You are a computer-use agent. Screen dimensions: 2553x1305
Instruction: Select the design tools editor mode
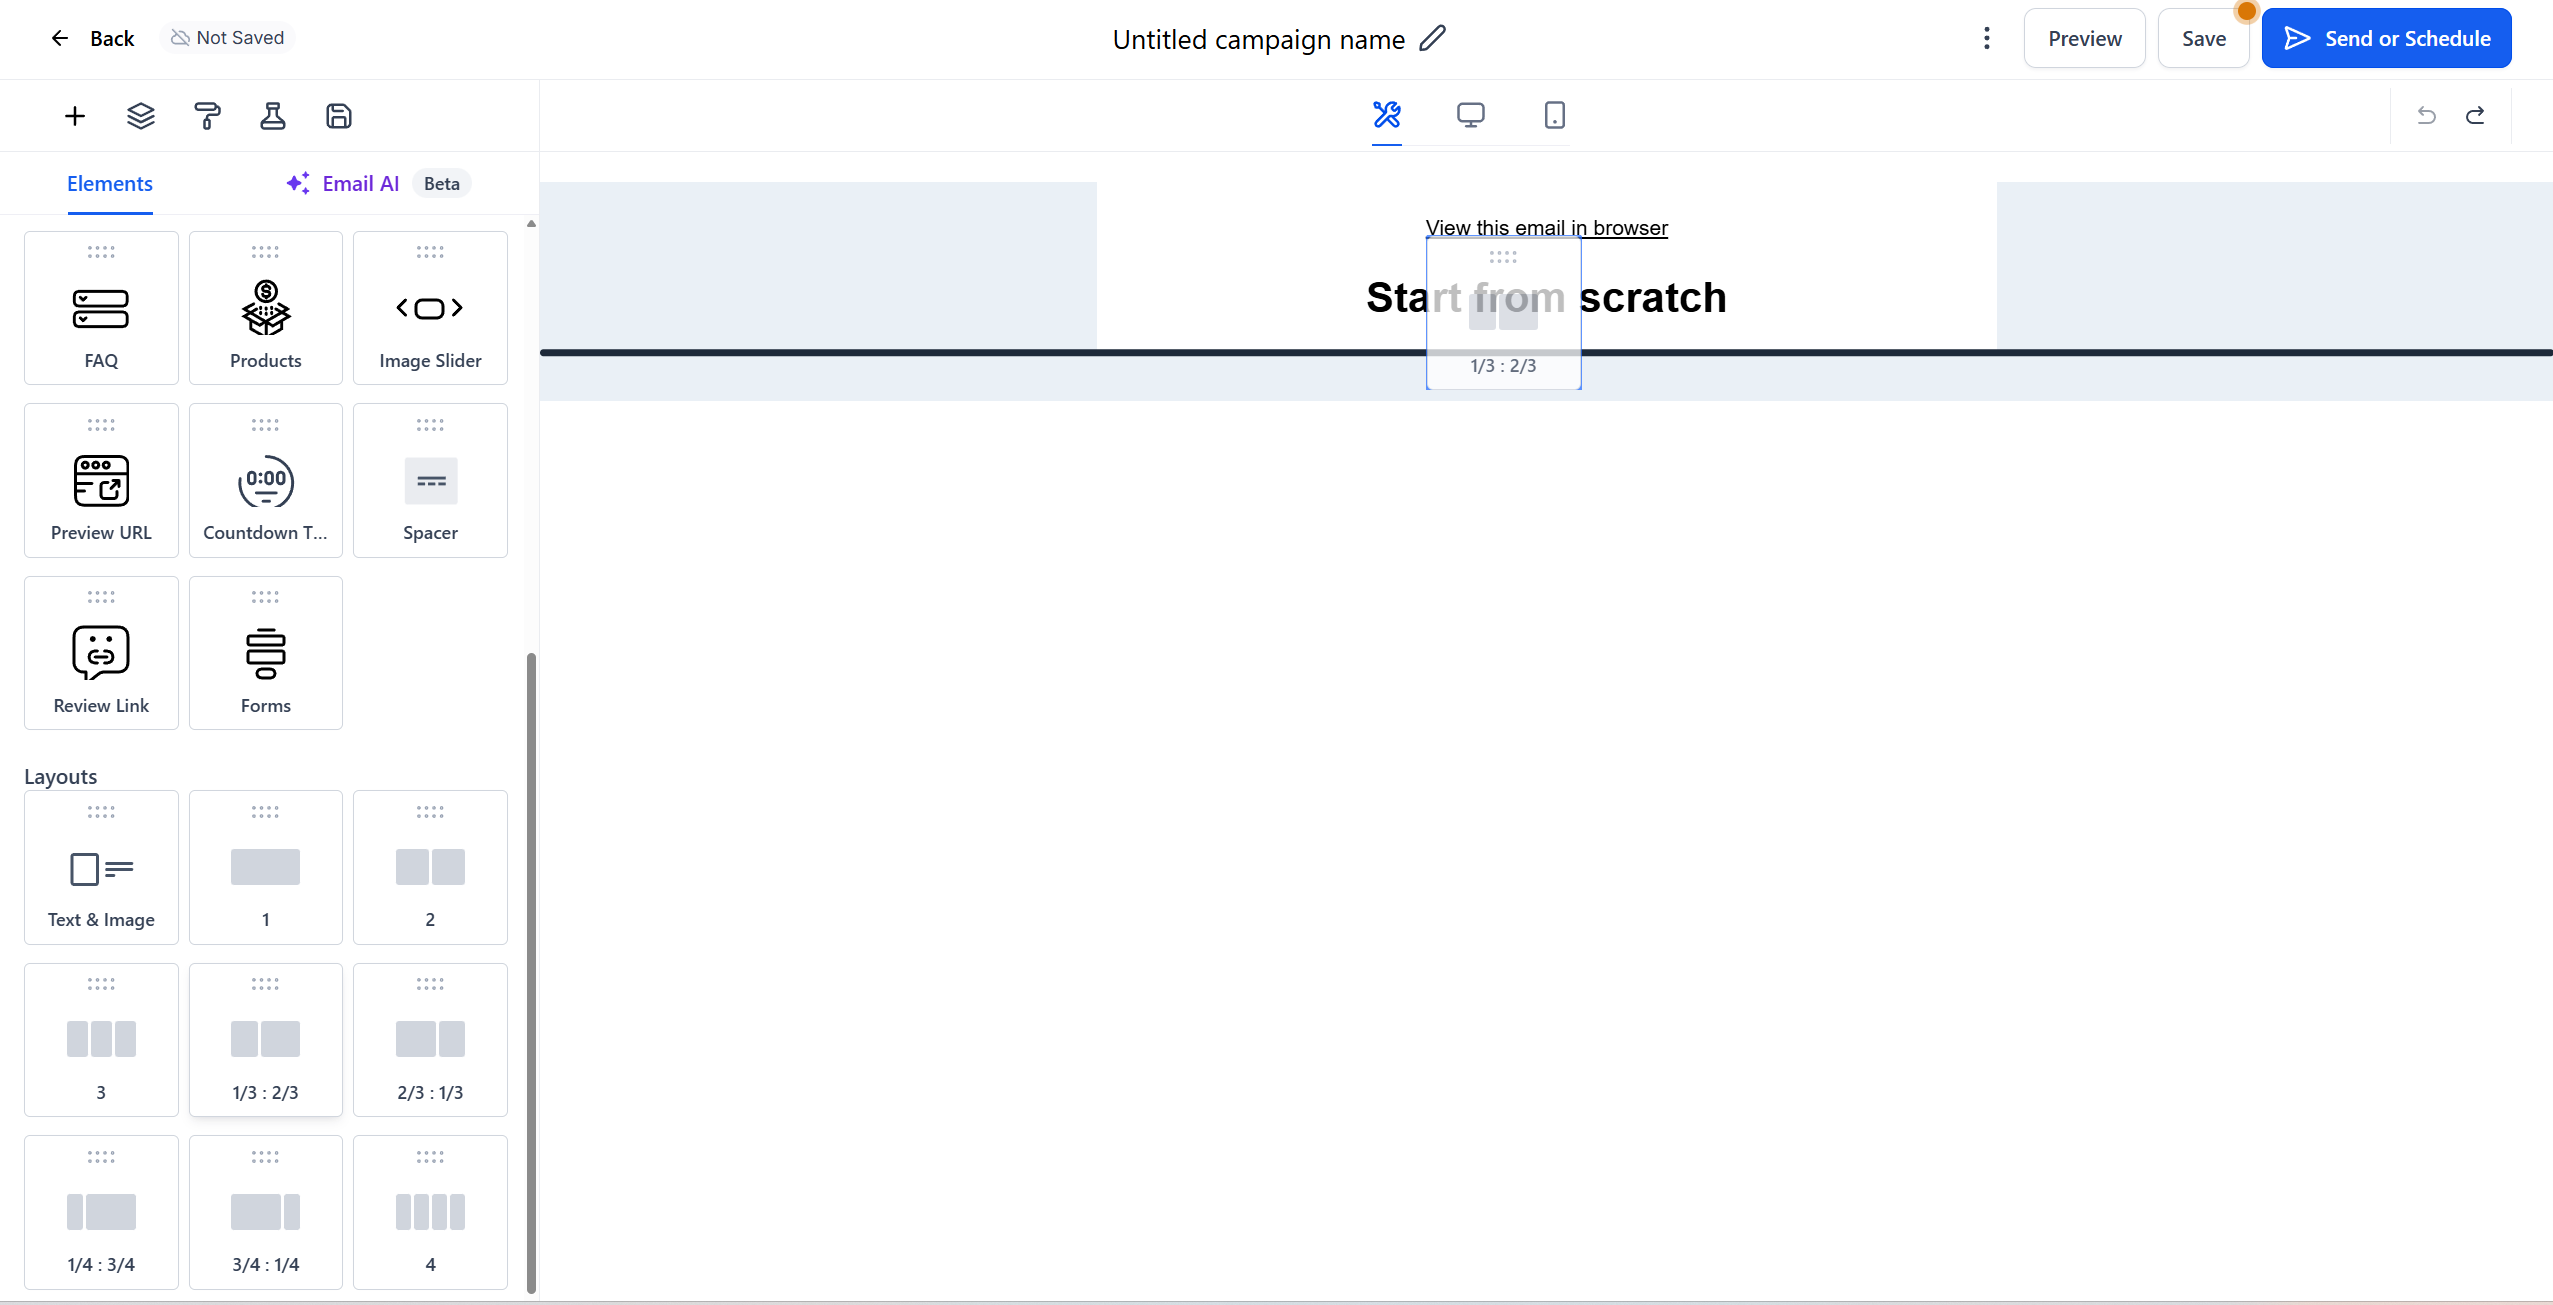point(1386,115)
